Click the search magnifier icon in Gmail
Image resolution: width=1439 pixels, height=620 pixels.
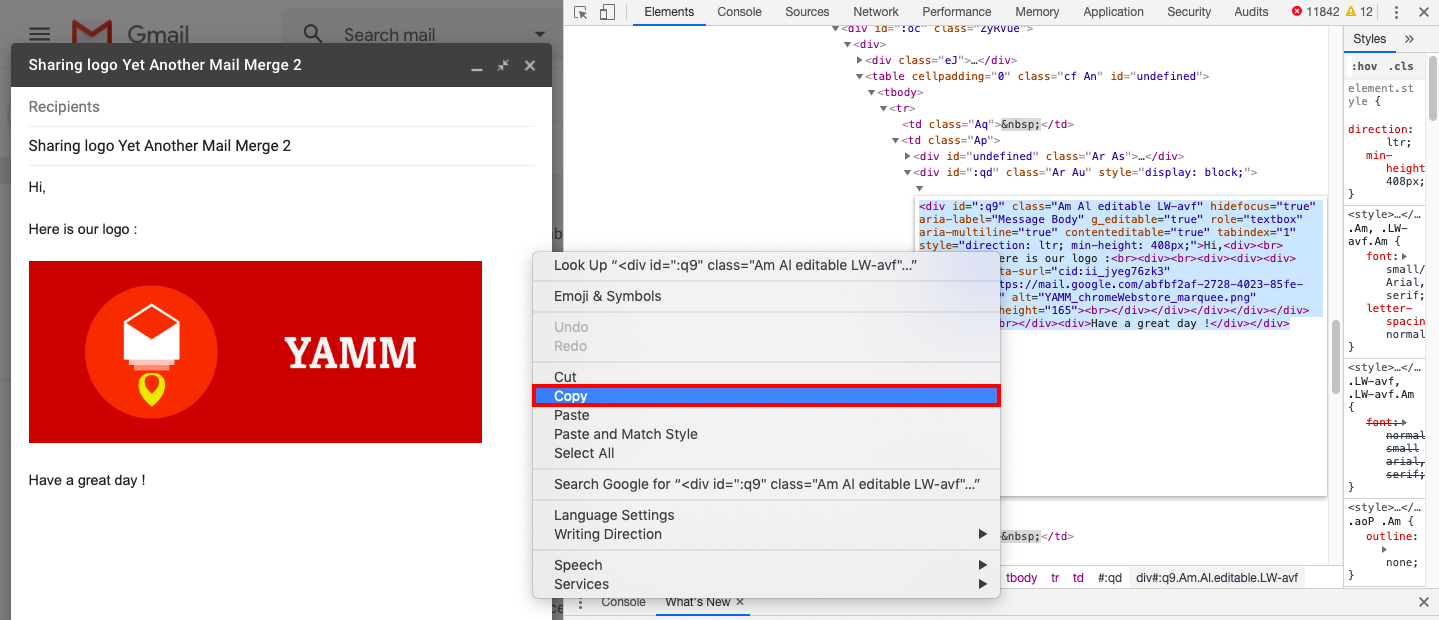click(x=313, y=34)
